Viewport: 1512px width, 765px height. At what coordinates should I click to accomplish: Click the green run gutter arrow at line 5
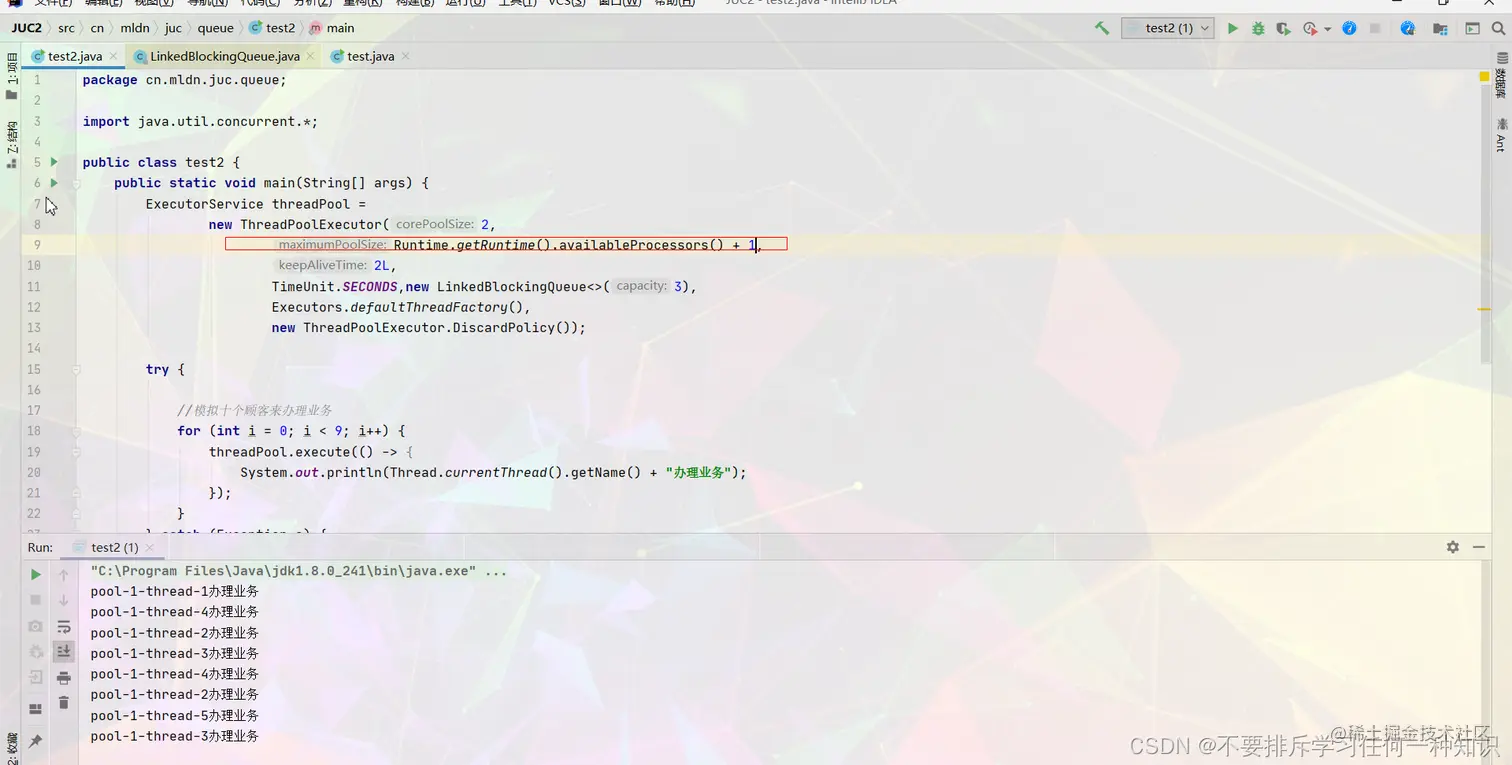coord(54,162)
